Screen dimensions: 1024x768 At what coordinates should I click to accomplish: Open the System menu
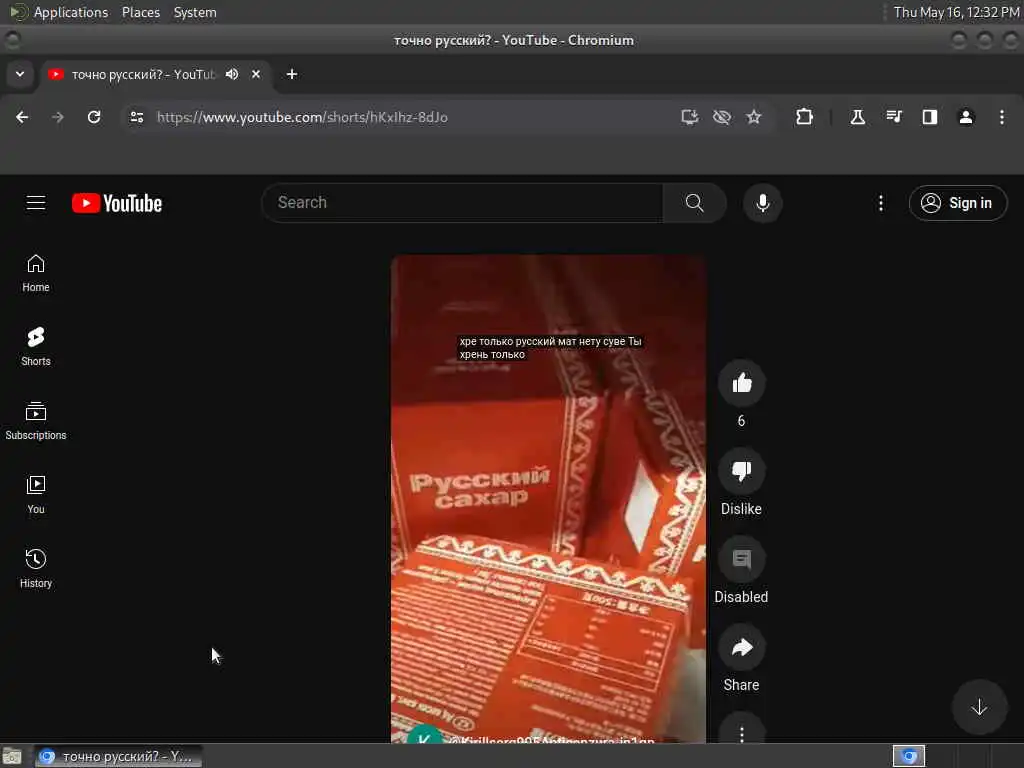click(x=195, y=12)
